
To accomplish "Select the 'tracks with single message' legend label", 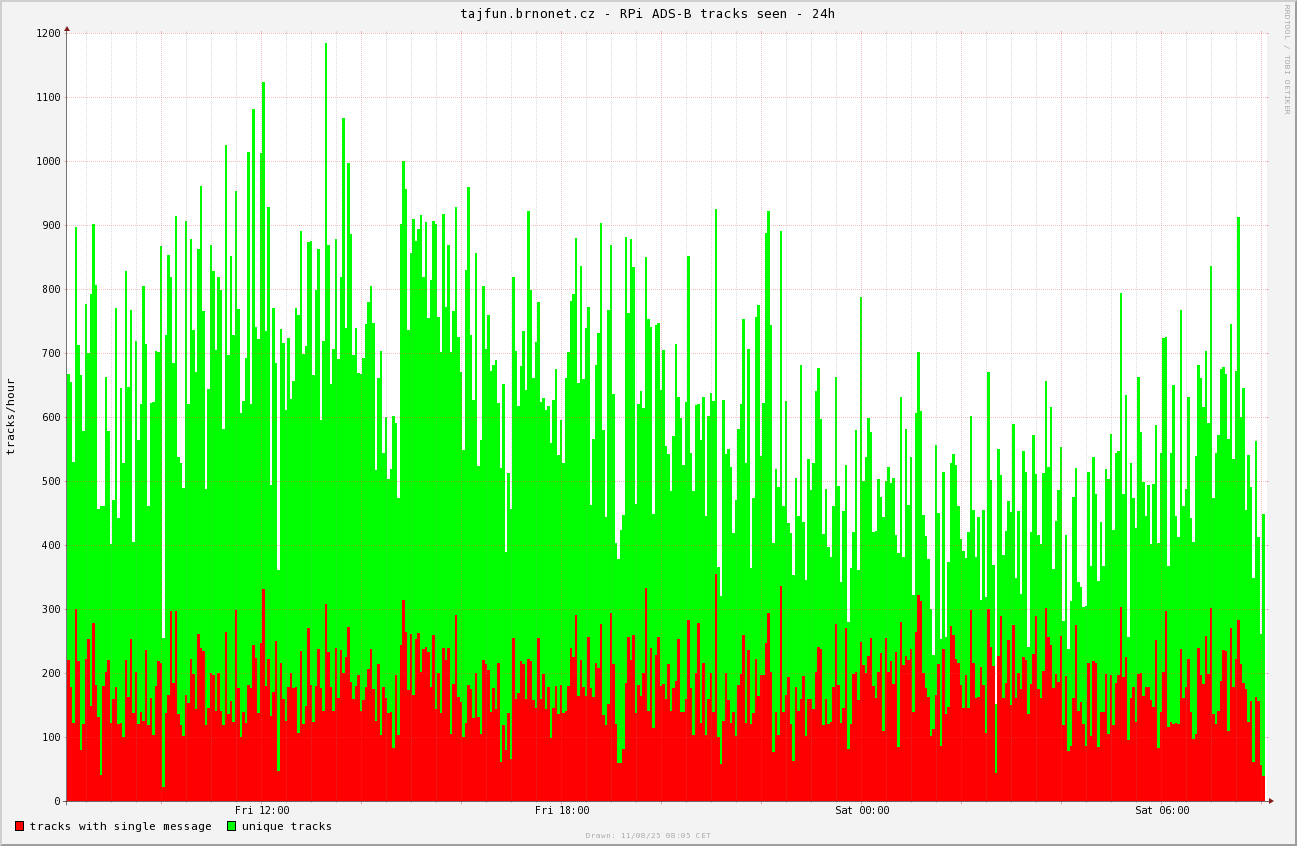I will pos(120,826).
